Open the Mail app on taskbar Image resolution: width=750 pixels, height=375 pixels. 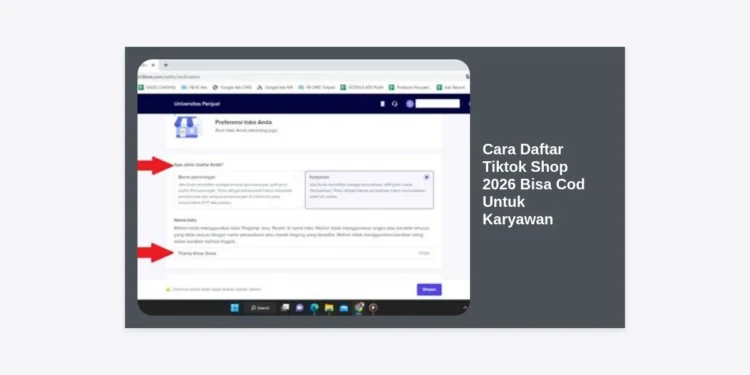[344, 308]
